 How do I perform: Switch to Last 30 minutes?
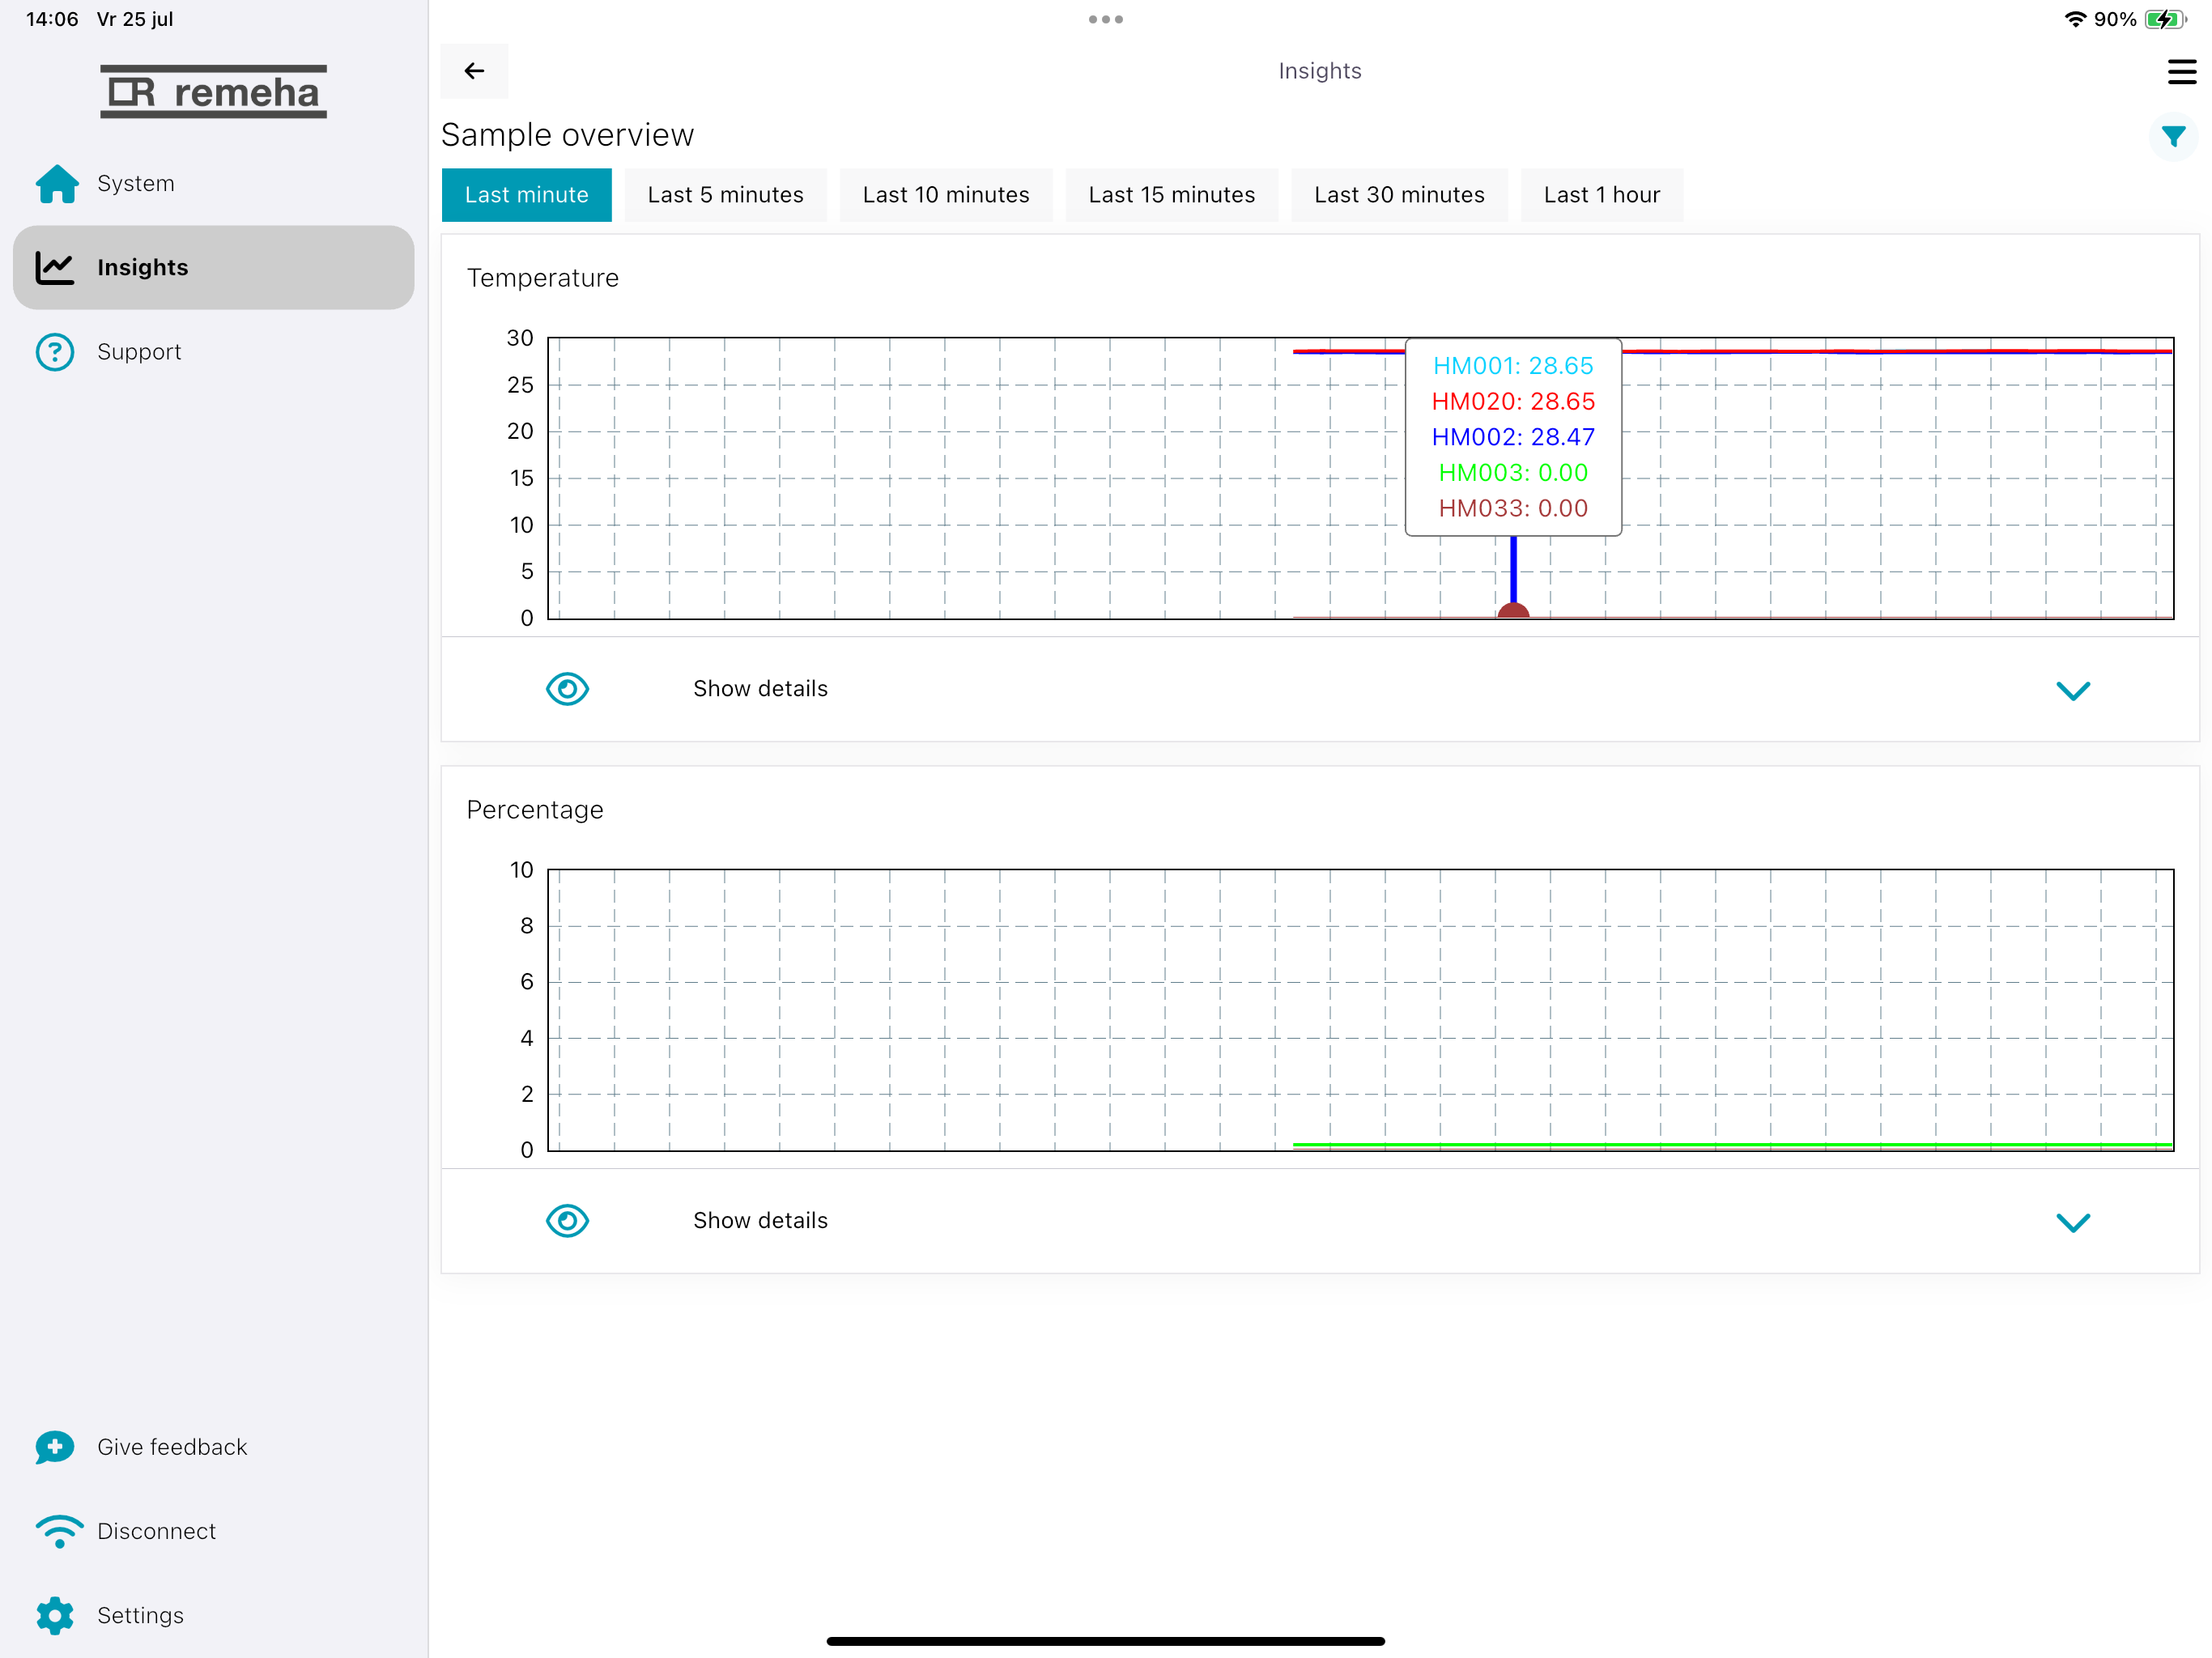click(x=1400, y=195)
